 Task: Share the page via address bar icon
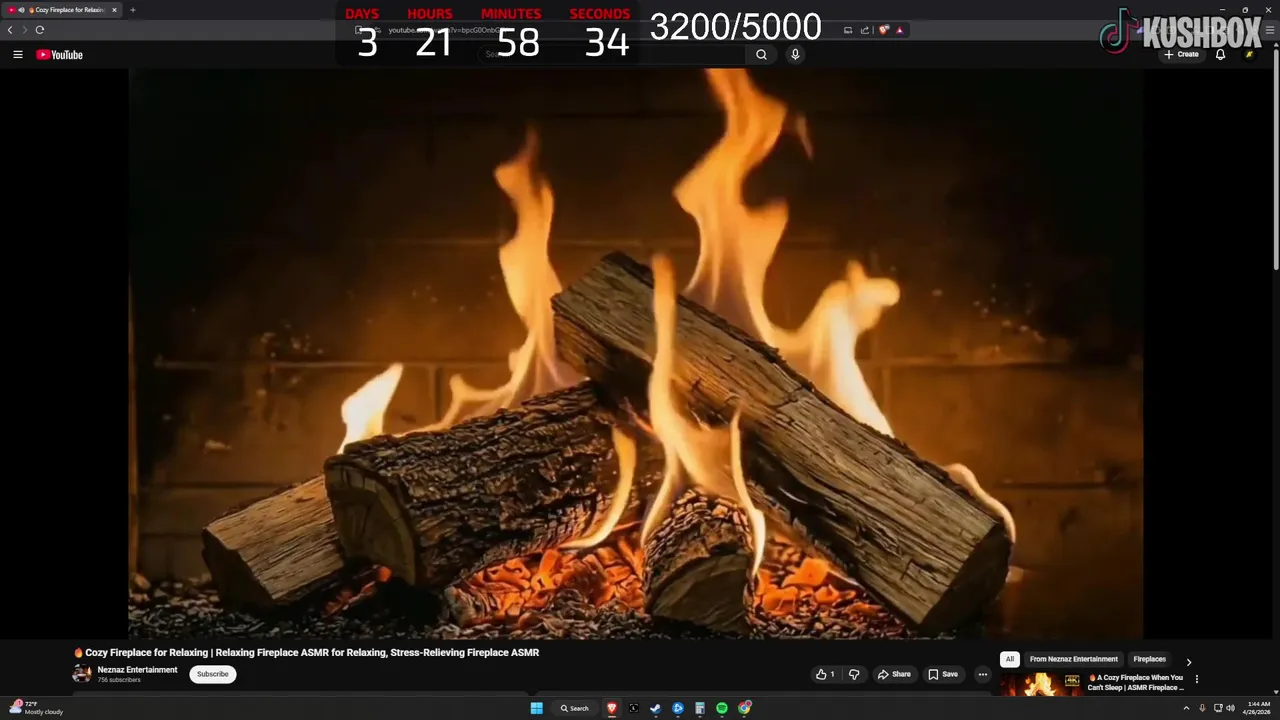pos(865,30)
